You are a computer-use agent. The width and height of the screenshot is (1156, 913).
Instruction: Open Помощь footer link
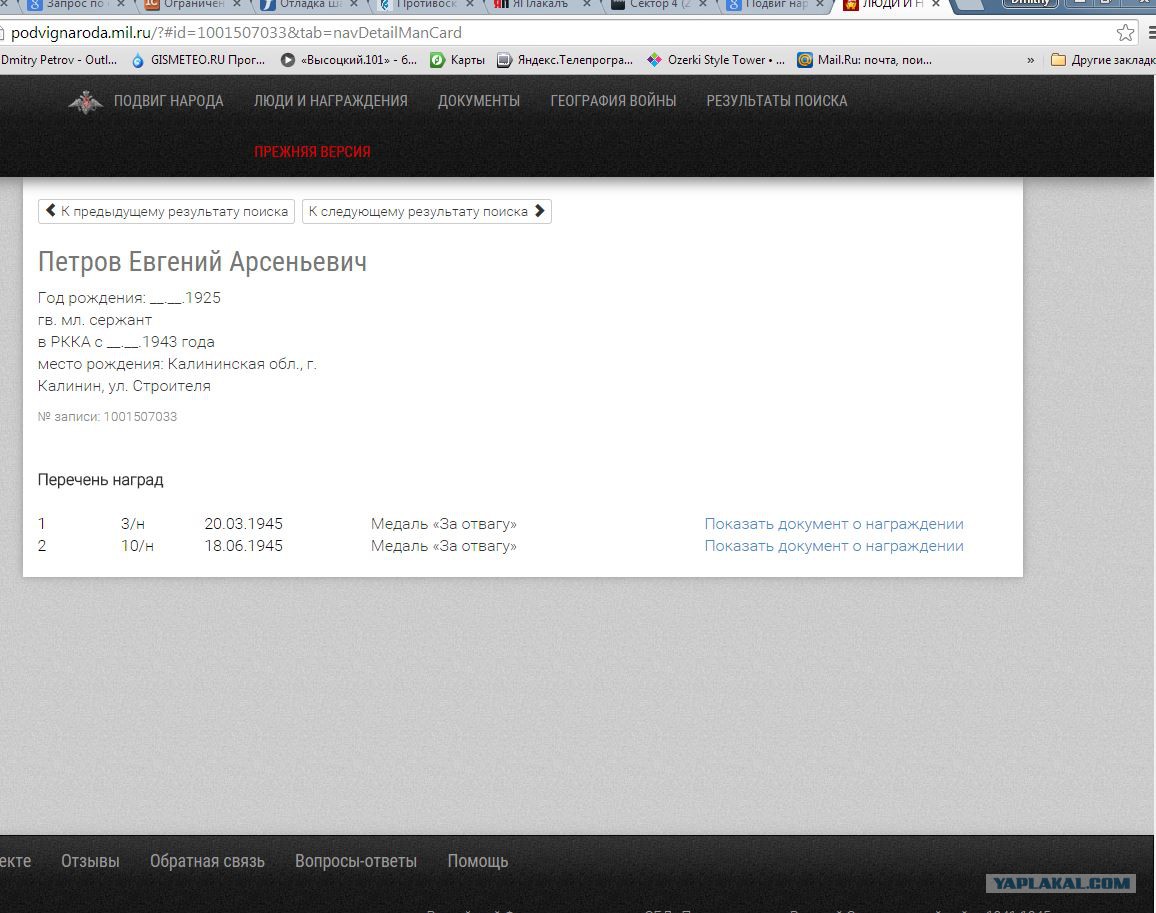478,861
